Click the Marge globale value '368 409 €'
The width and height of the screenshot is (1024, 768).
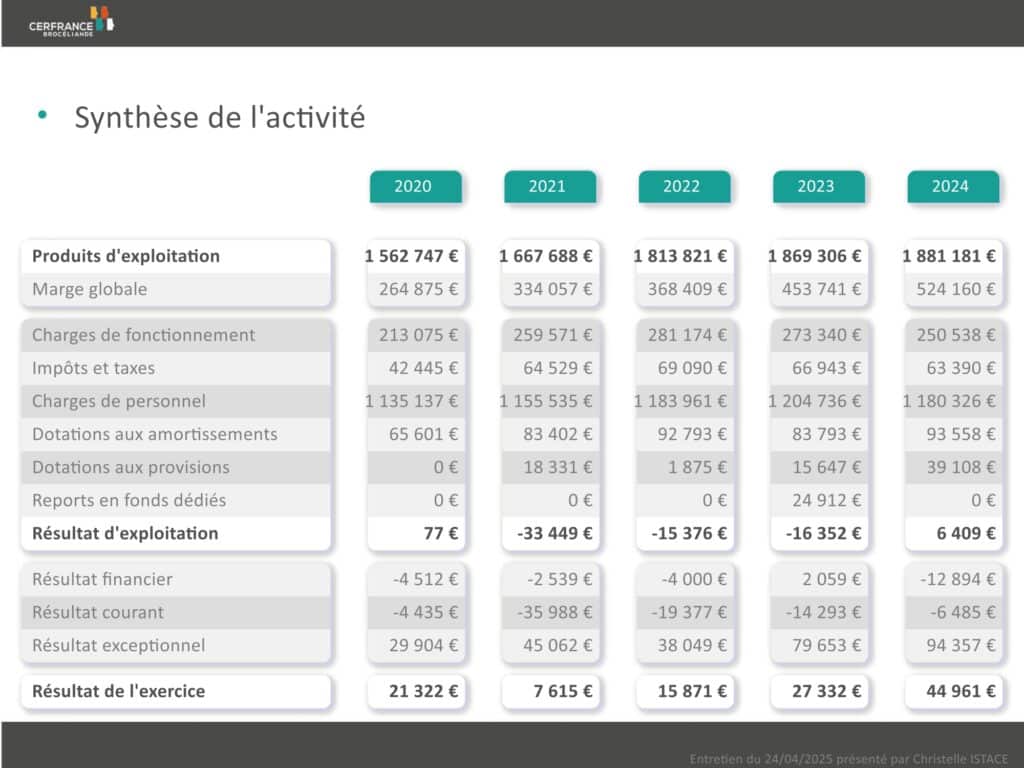point(688,289)
